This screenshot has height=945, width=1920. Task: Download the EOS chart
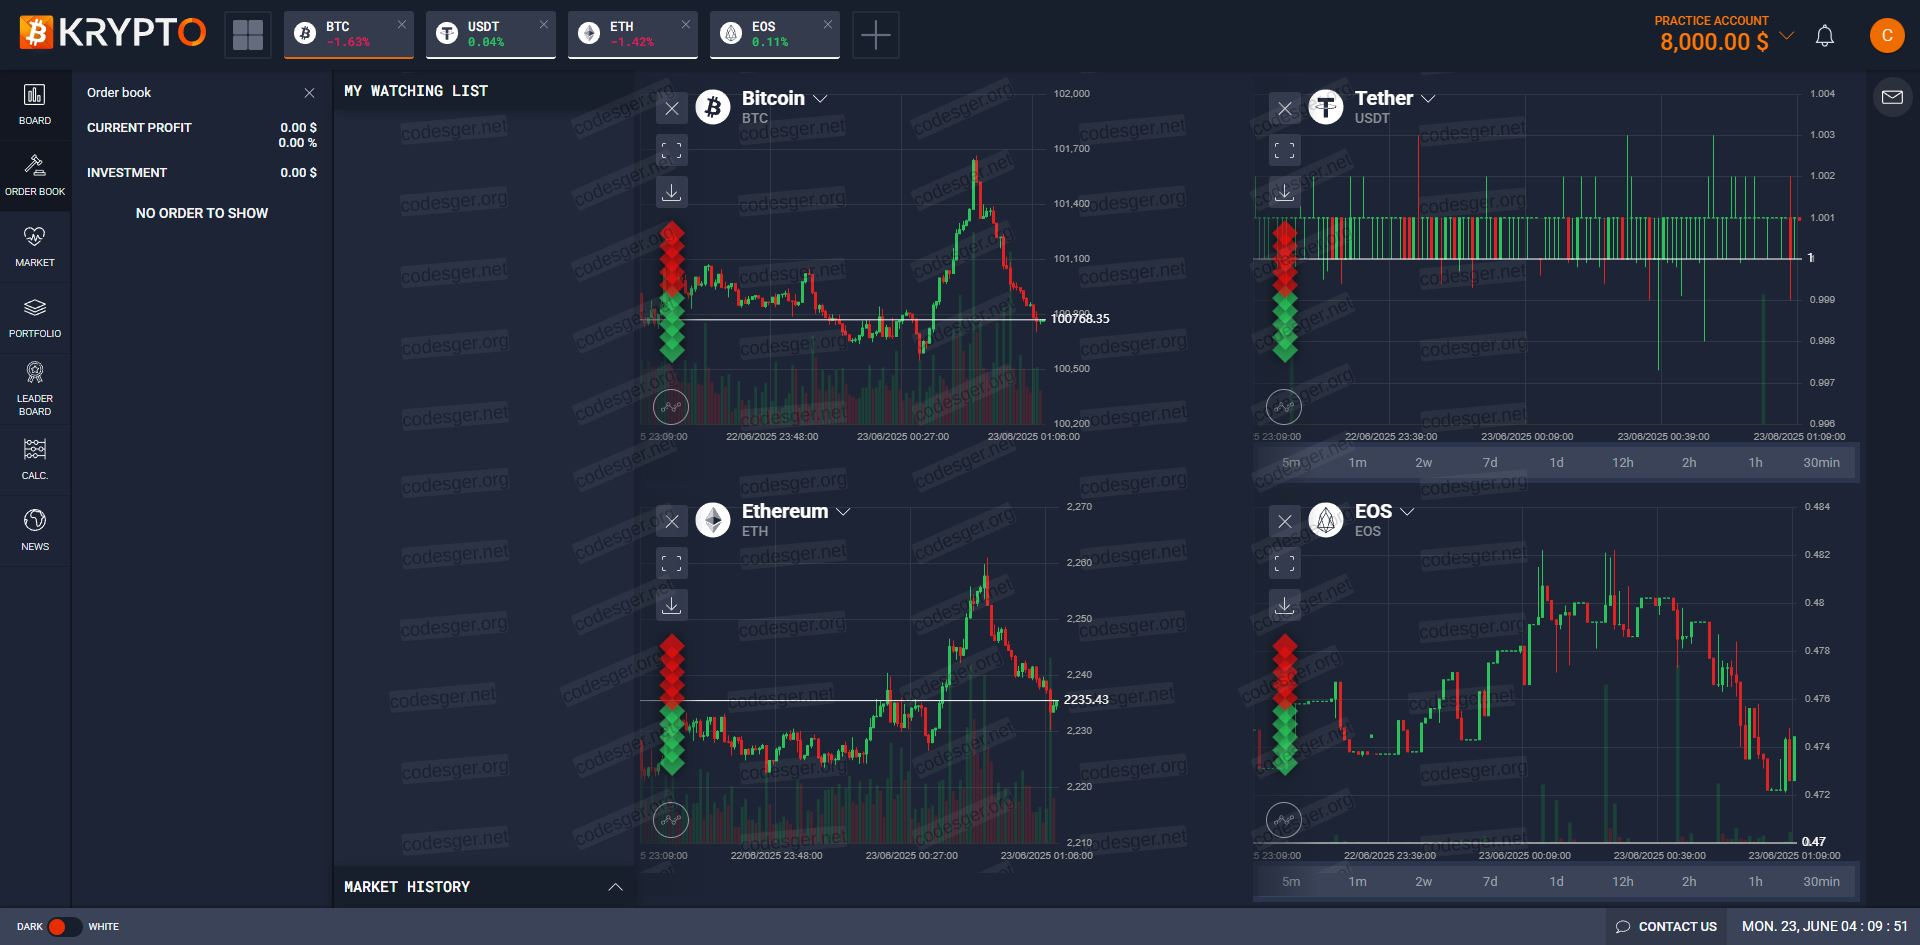(x=1285, y=605)
